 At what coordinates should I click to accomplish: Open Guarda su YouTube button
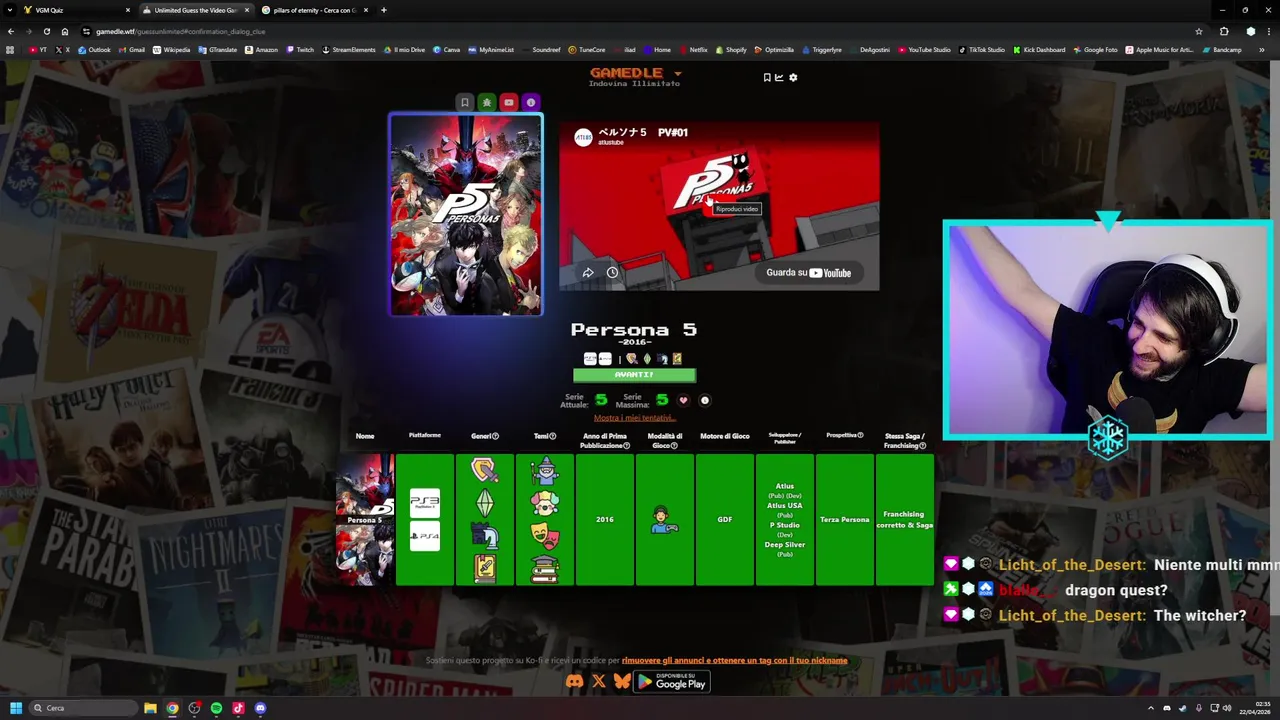809,273
